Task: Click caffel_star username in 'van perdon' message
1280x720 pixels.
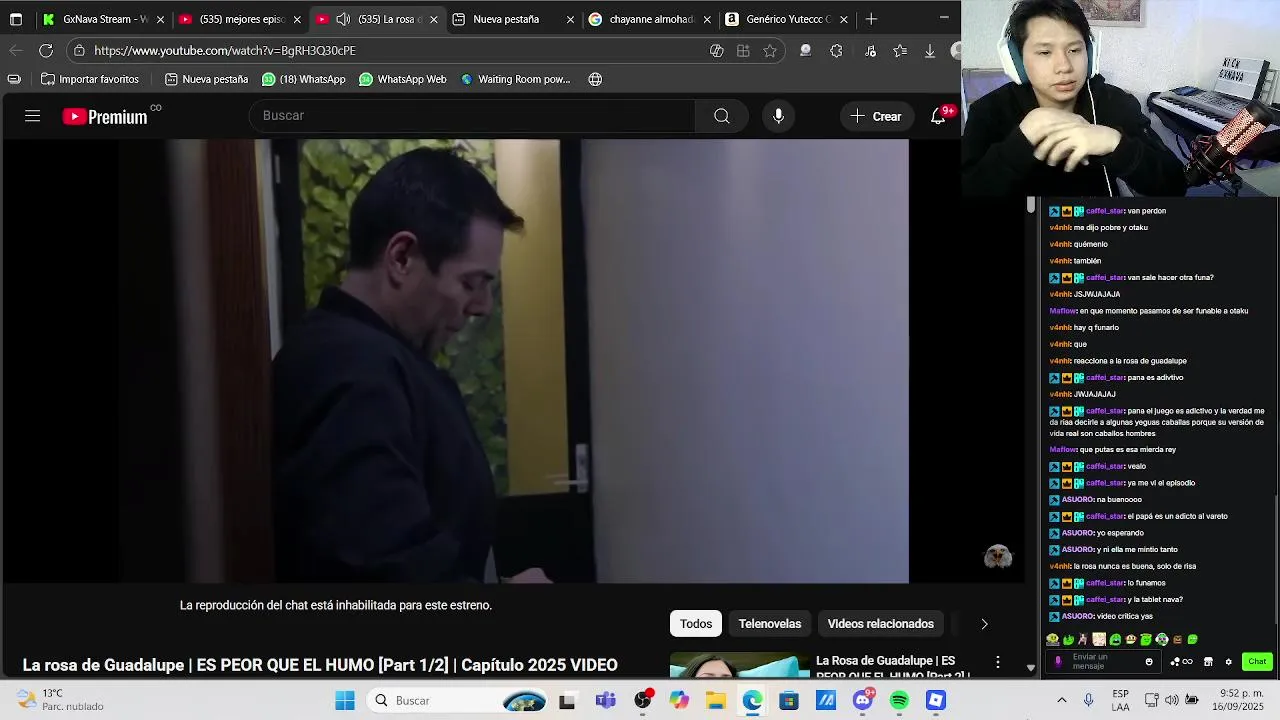Action: 1105,211
